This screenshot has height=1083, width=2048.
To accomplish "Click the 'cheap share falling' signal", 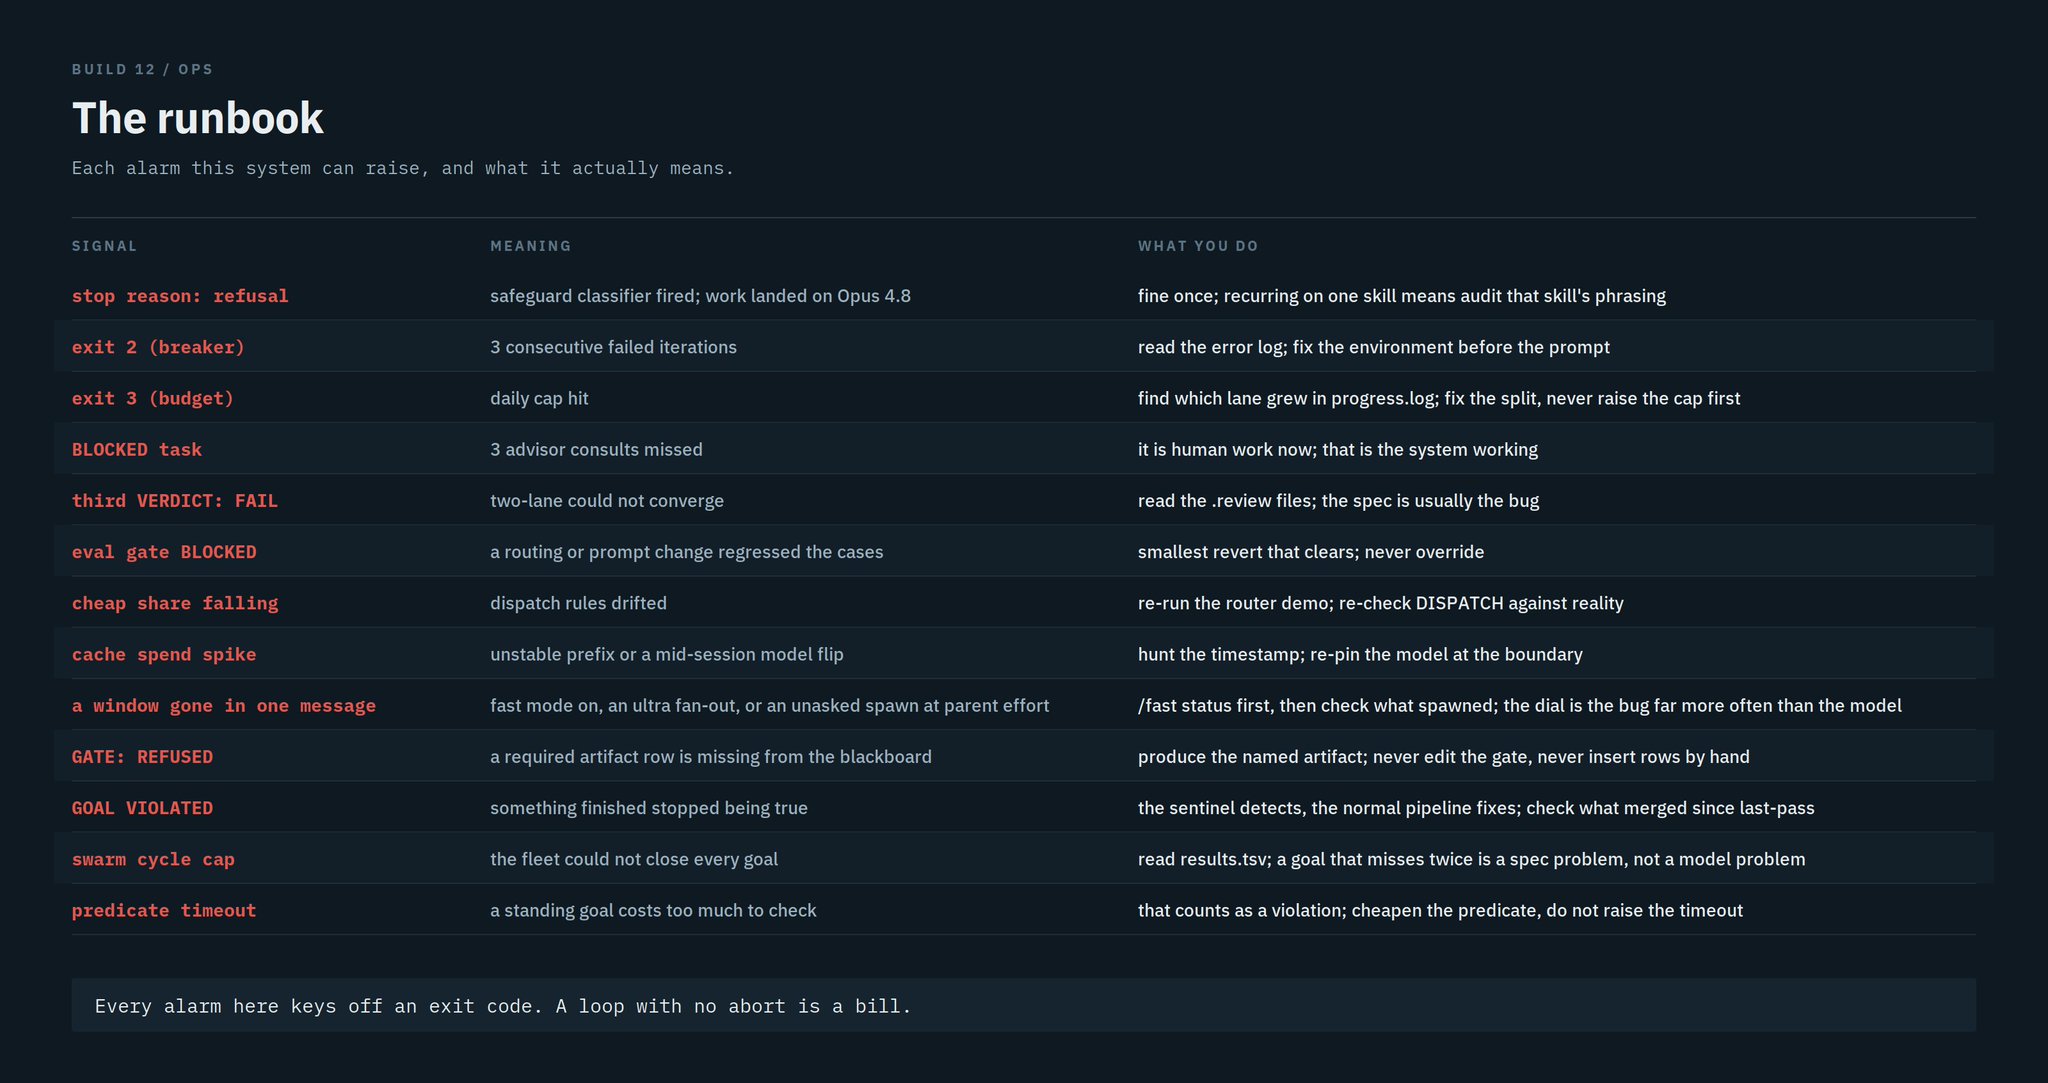I will 175,603.
